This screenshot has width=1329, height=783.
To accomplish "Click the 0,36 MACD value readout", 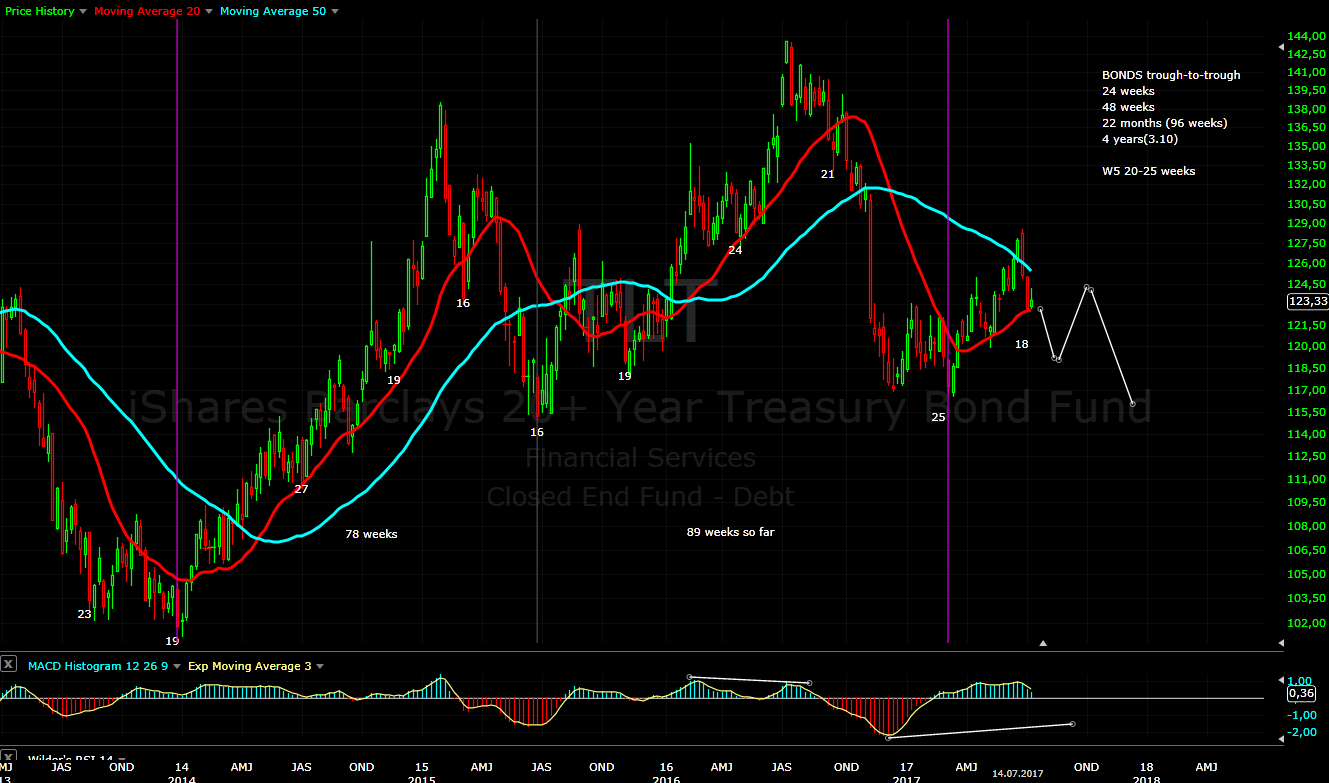I will (x=1301, y=694).
